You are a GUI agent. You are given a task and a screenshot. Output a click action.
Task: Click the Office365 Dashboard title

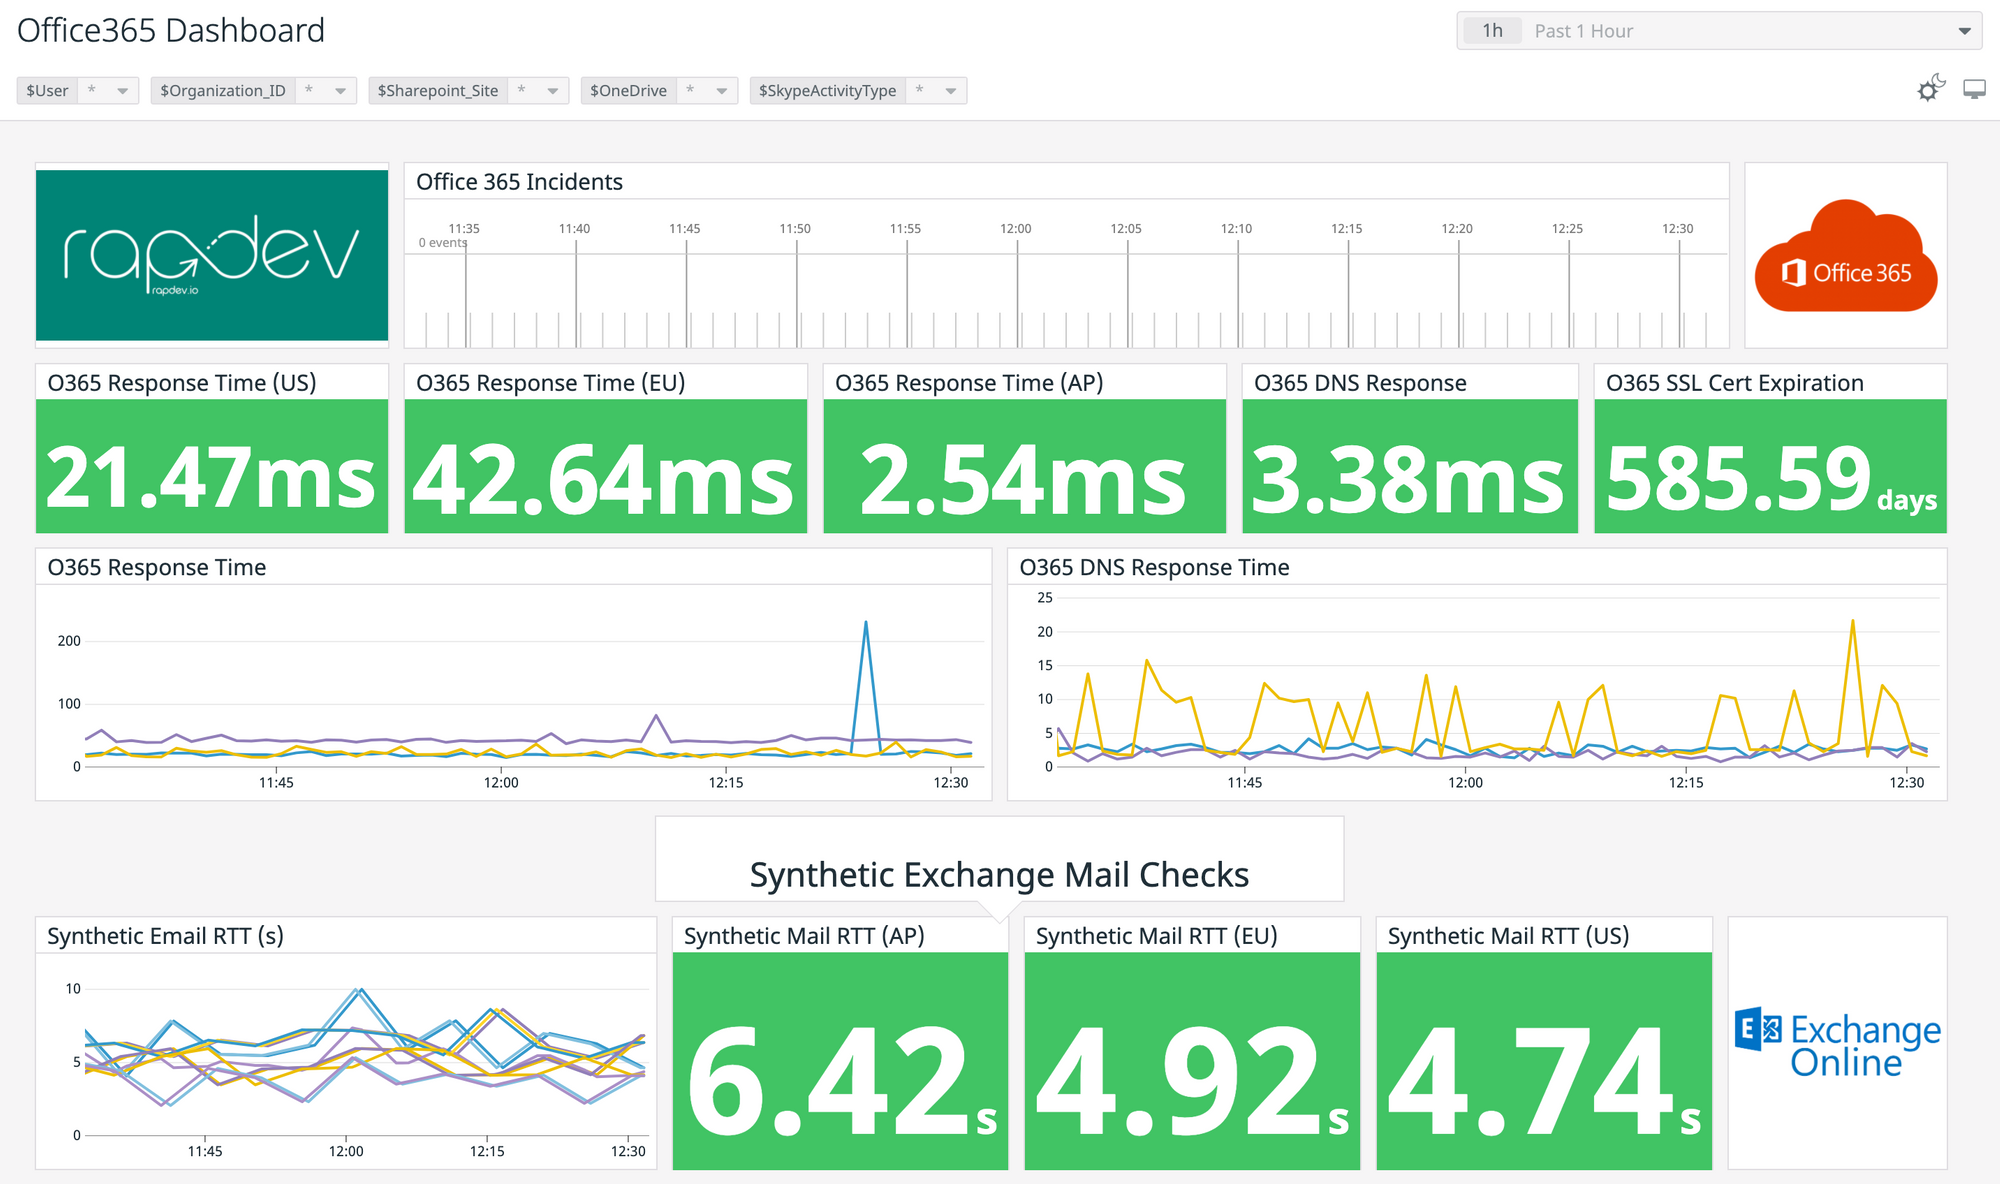point(171,30)
